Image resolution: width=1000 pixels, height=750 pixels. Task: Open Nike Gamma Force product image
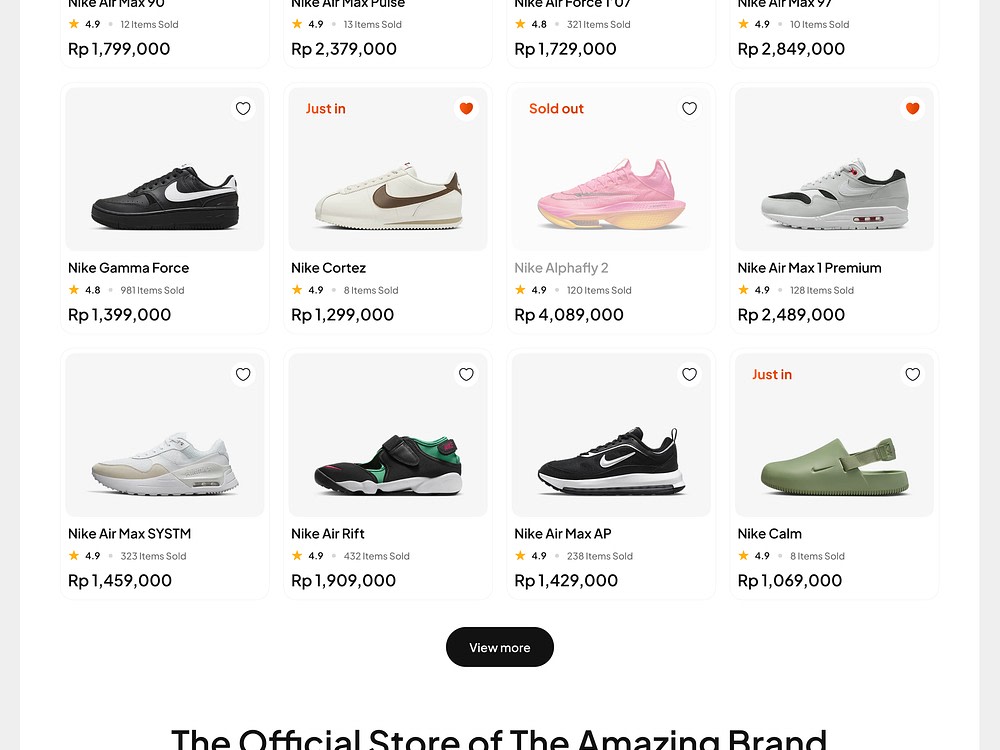point(165,169)
